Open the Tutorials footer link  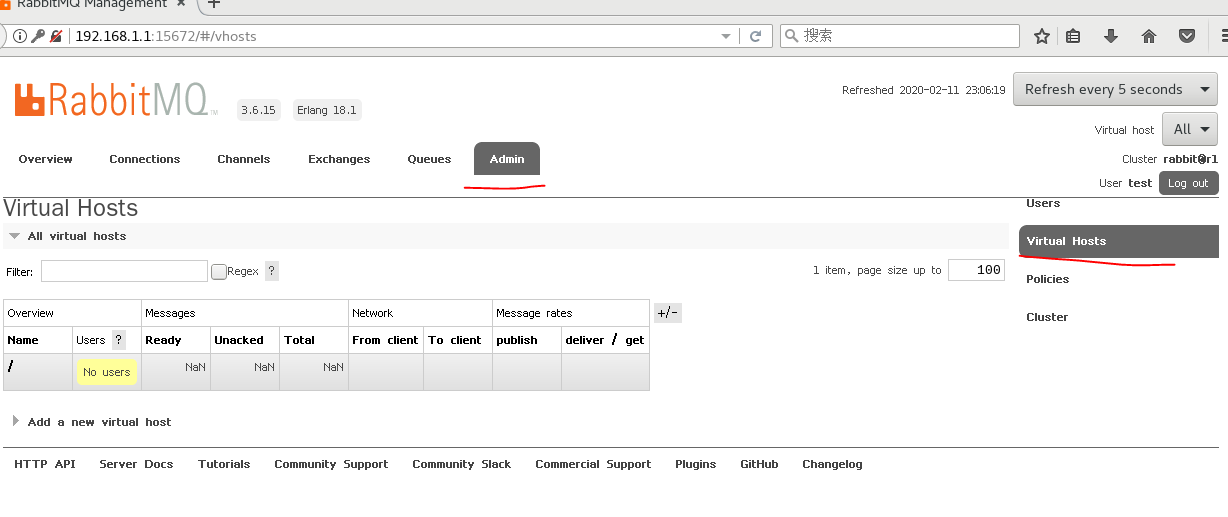point(224,464)
